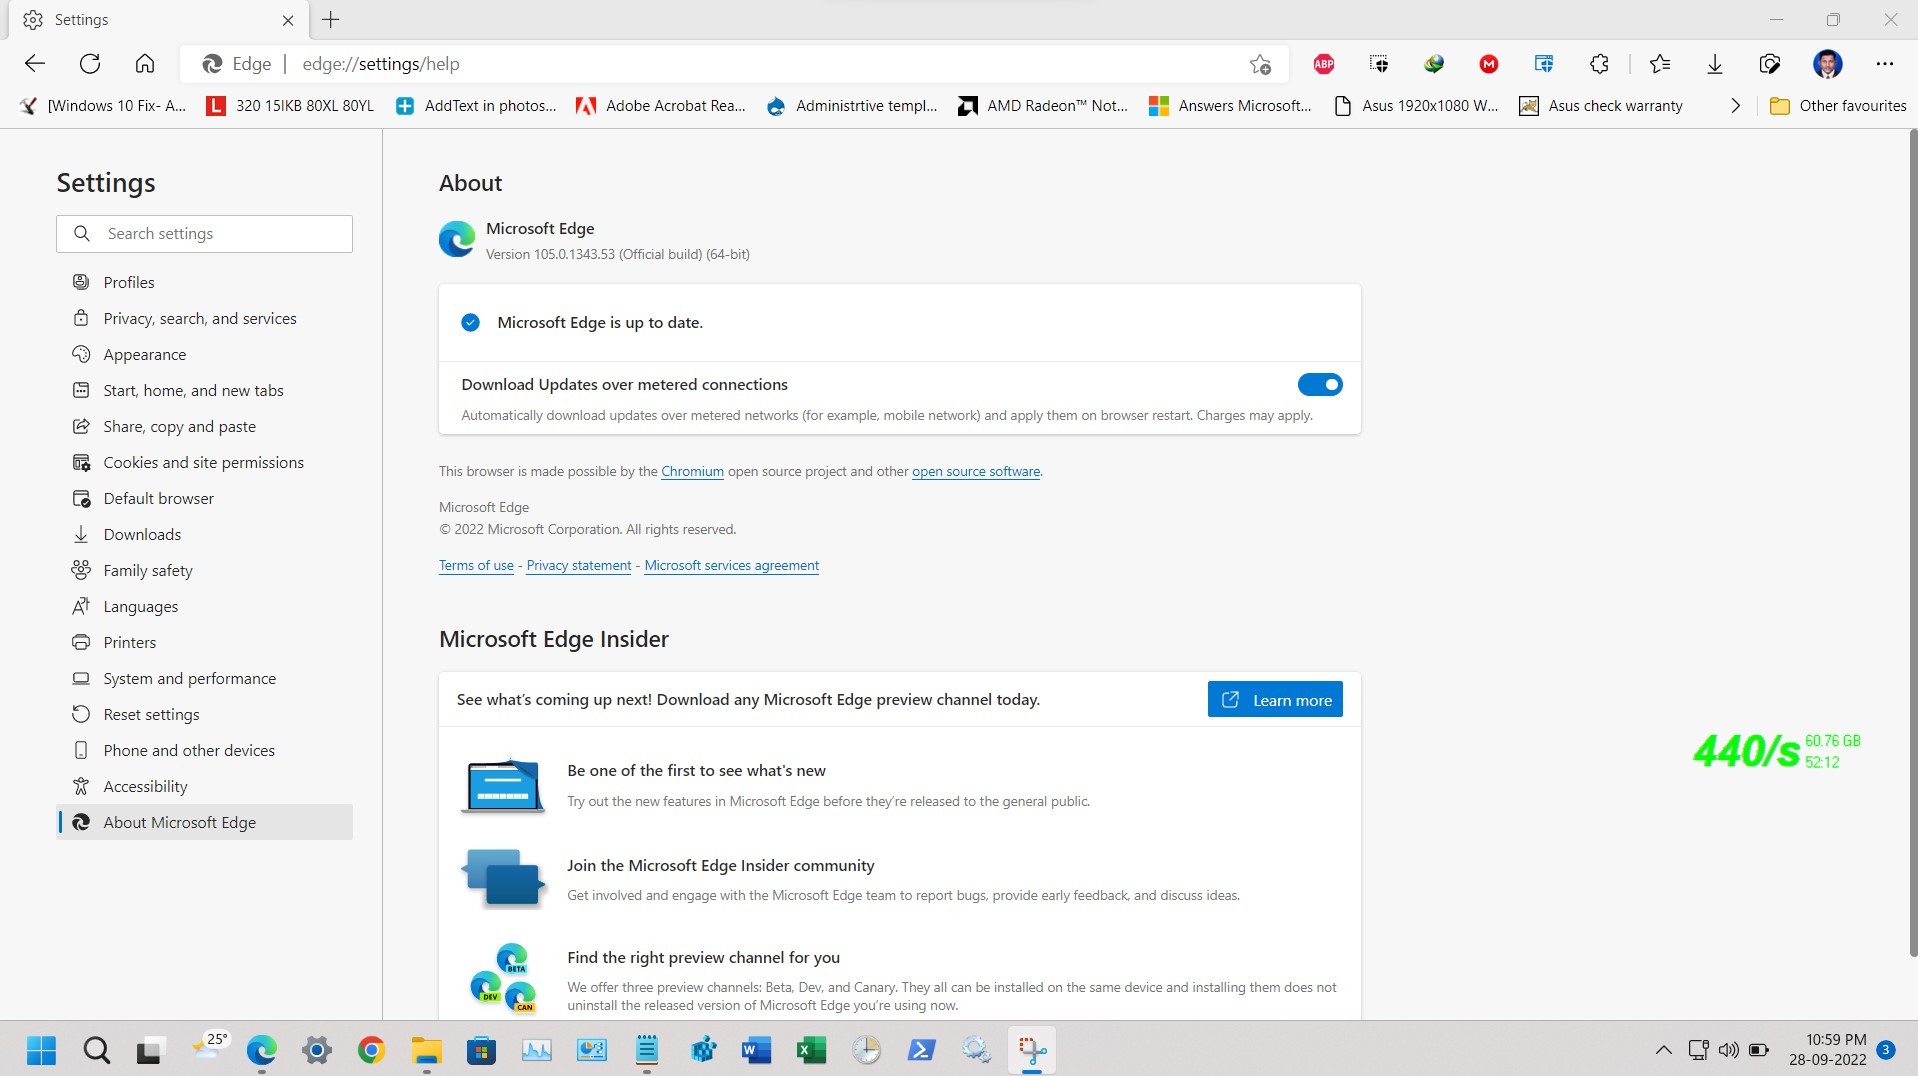Open the Snipping Tool taskbar icon
Viewport: 1918px width, 1076px height.
pos(1031,1050)
